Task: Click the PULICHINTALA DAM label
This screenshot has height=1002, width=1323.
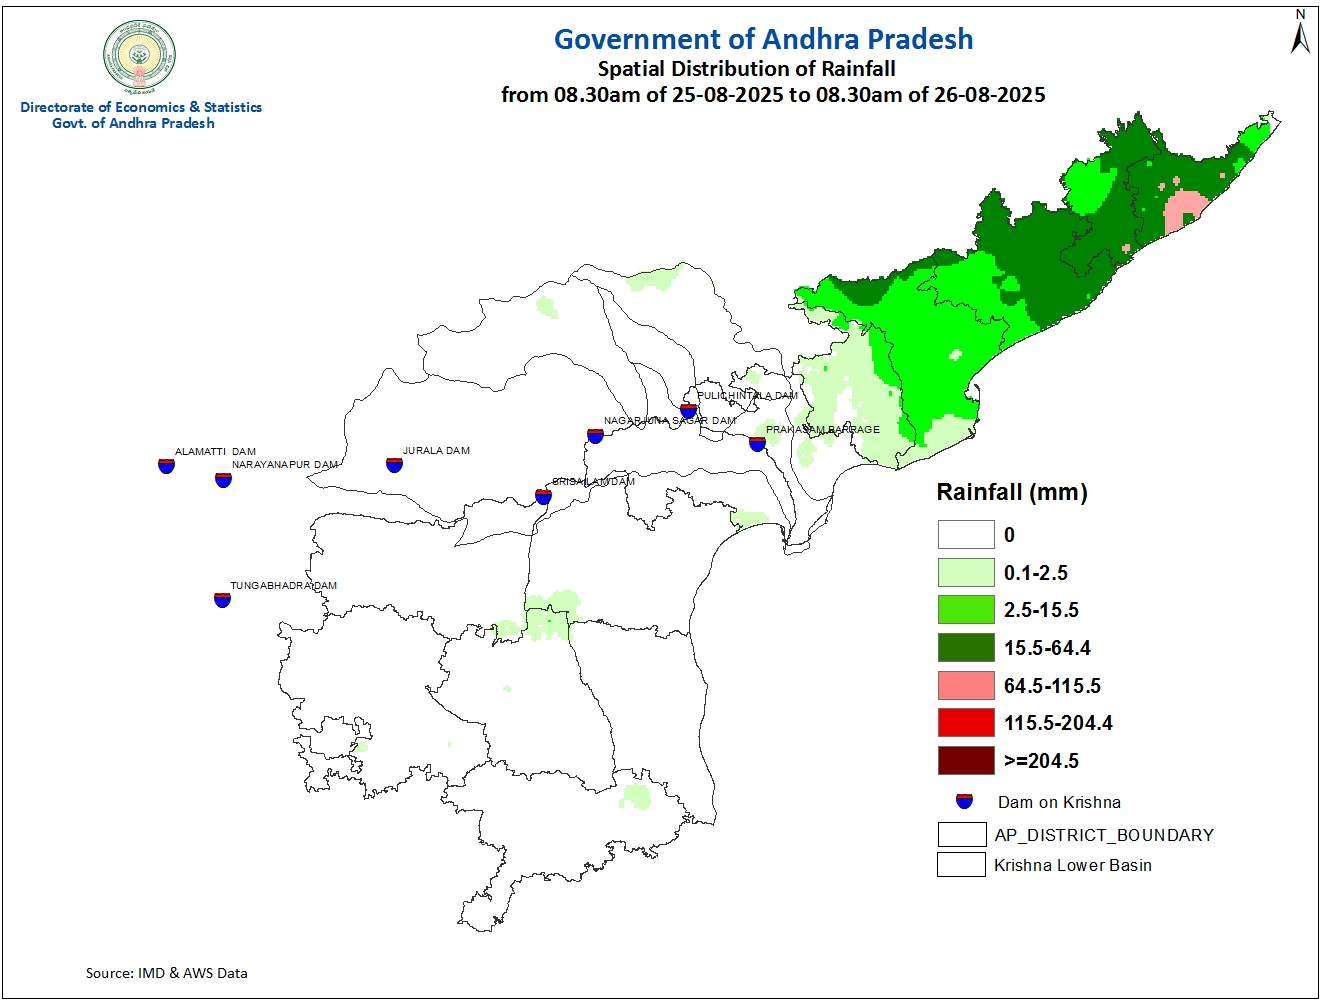Action: [x=748, y=396]
